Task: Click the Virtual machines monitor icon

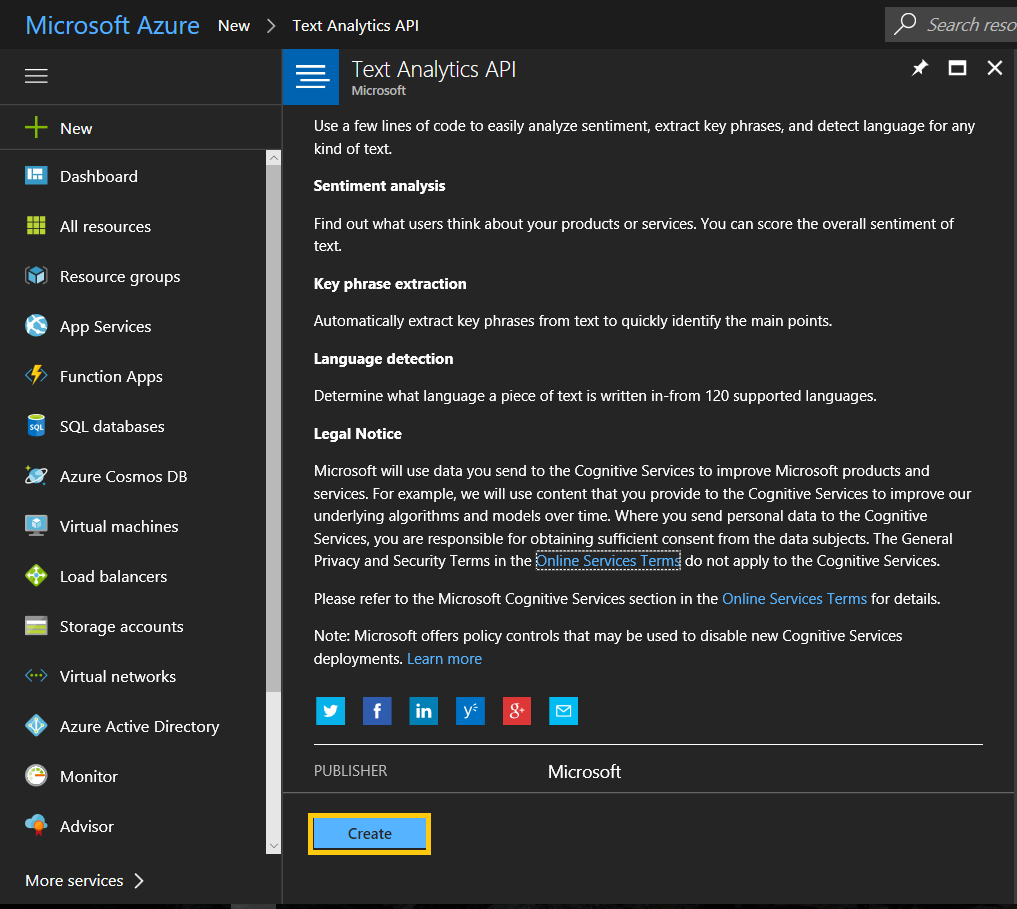Action: pos(36,526)
